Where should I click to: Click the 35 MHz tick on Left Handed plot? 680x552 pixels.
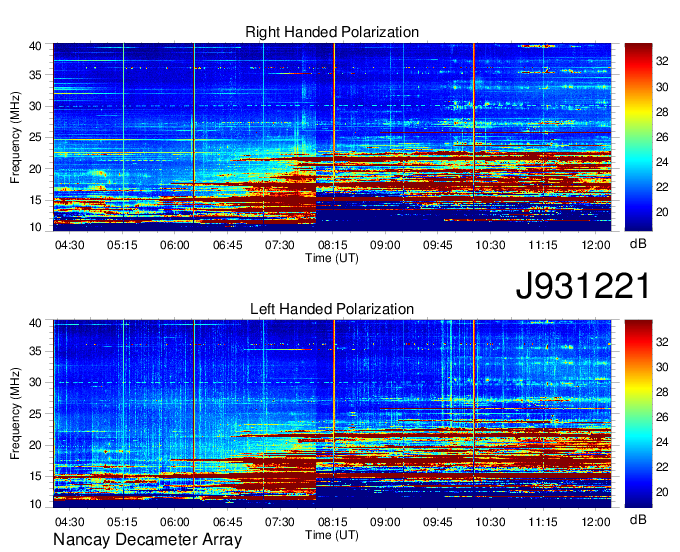click(x=35, y=351)
